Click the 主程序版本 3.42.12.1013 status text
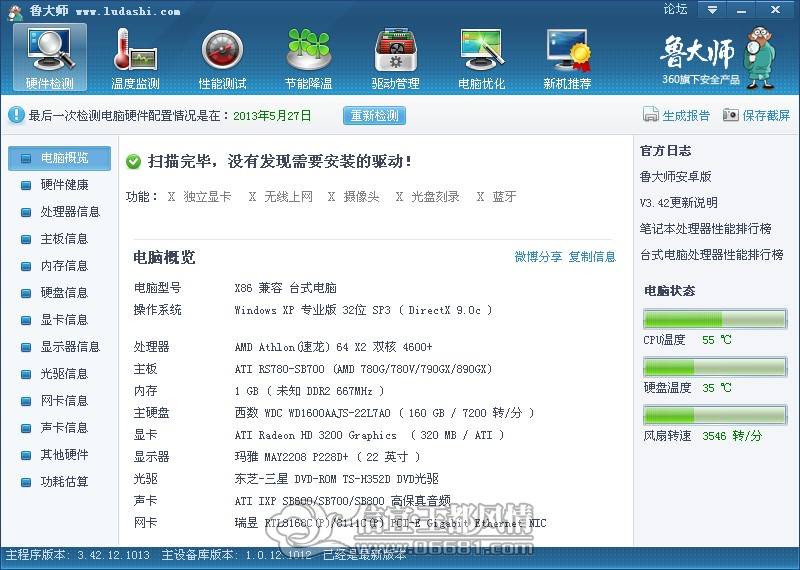 click(x=78, y=555)
